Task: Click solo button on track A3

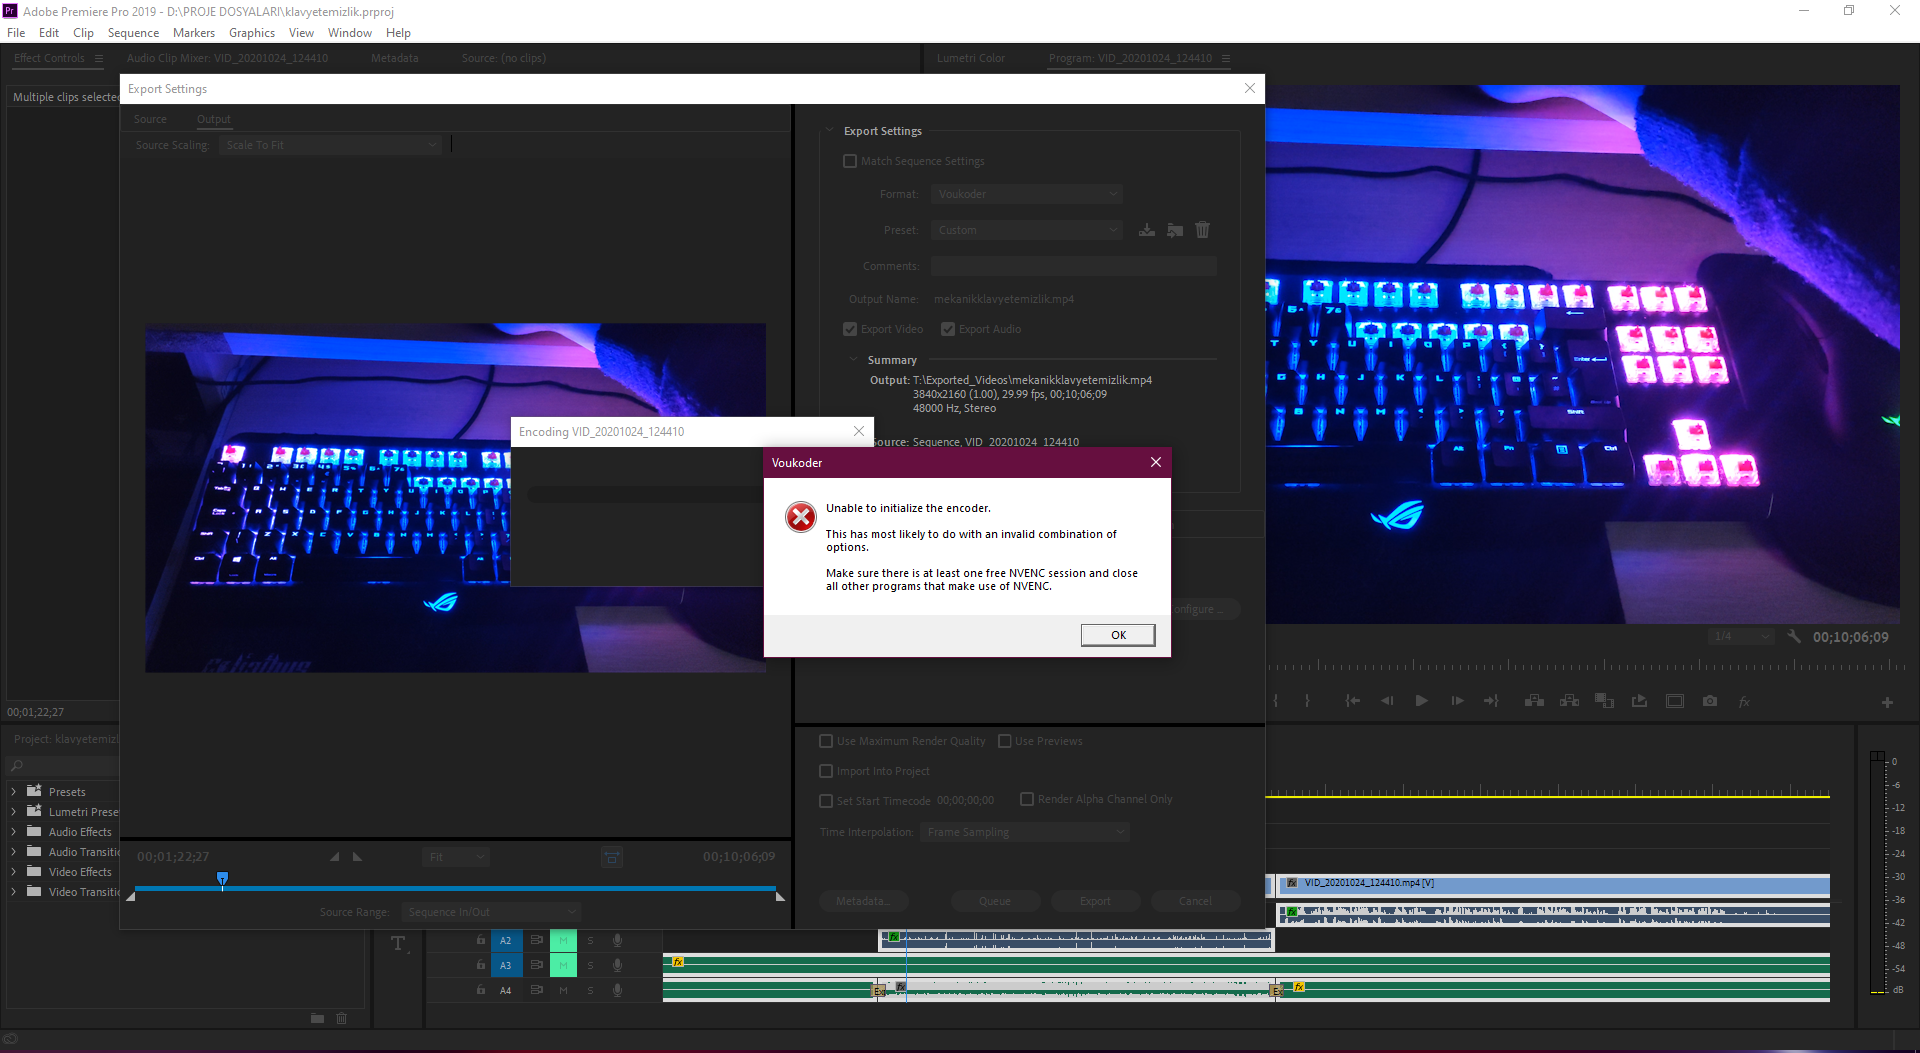Action: 590,965
